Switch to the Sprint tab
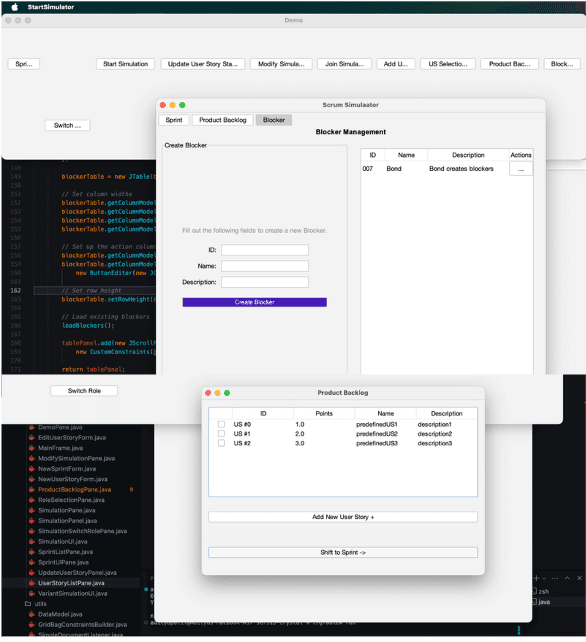 pyautogui.click(x=174, y=120)
